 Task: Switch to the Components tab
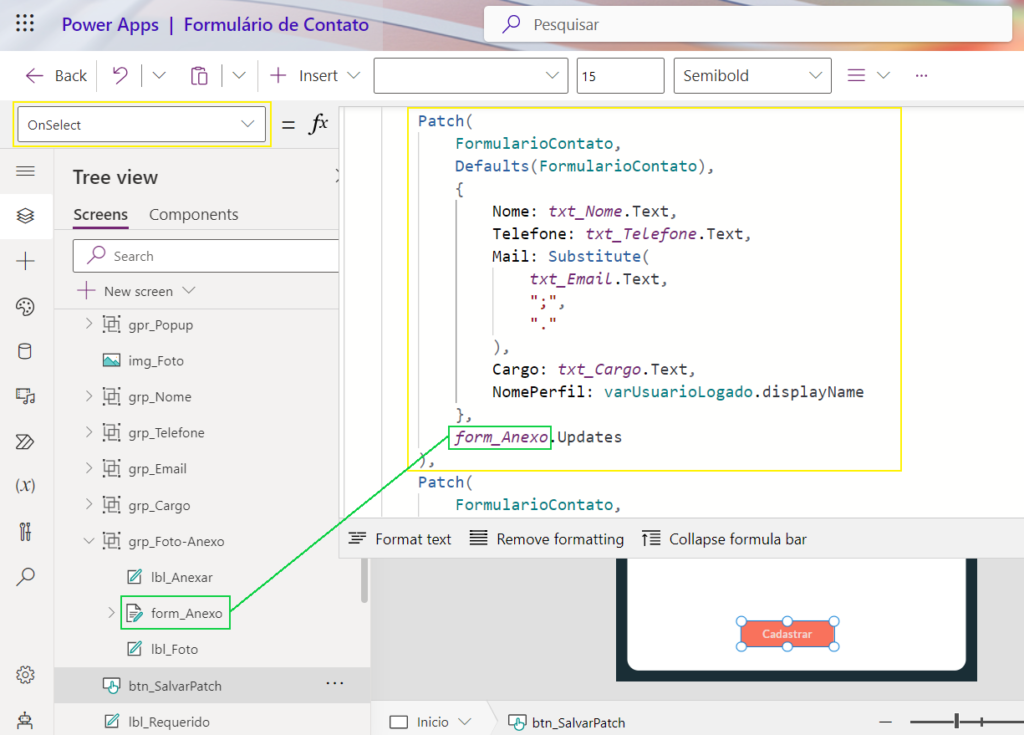tap(193, 214)
